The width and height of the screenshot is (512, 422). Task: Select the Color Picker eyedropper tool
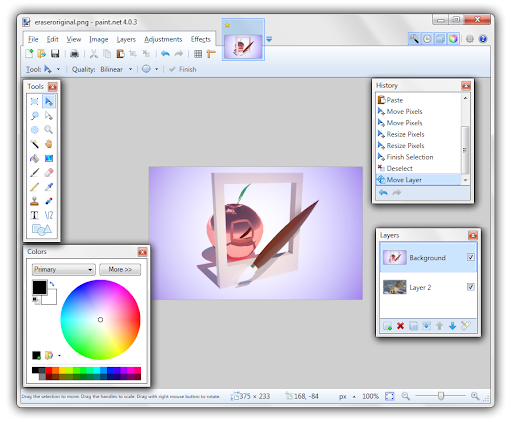pyautogui.click(x=49, y=187)
